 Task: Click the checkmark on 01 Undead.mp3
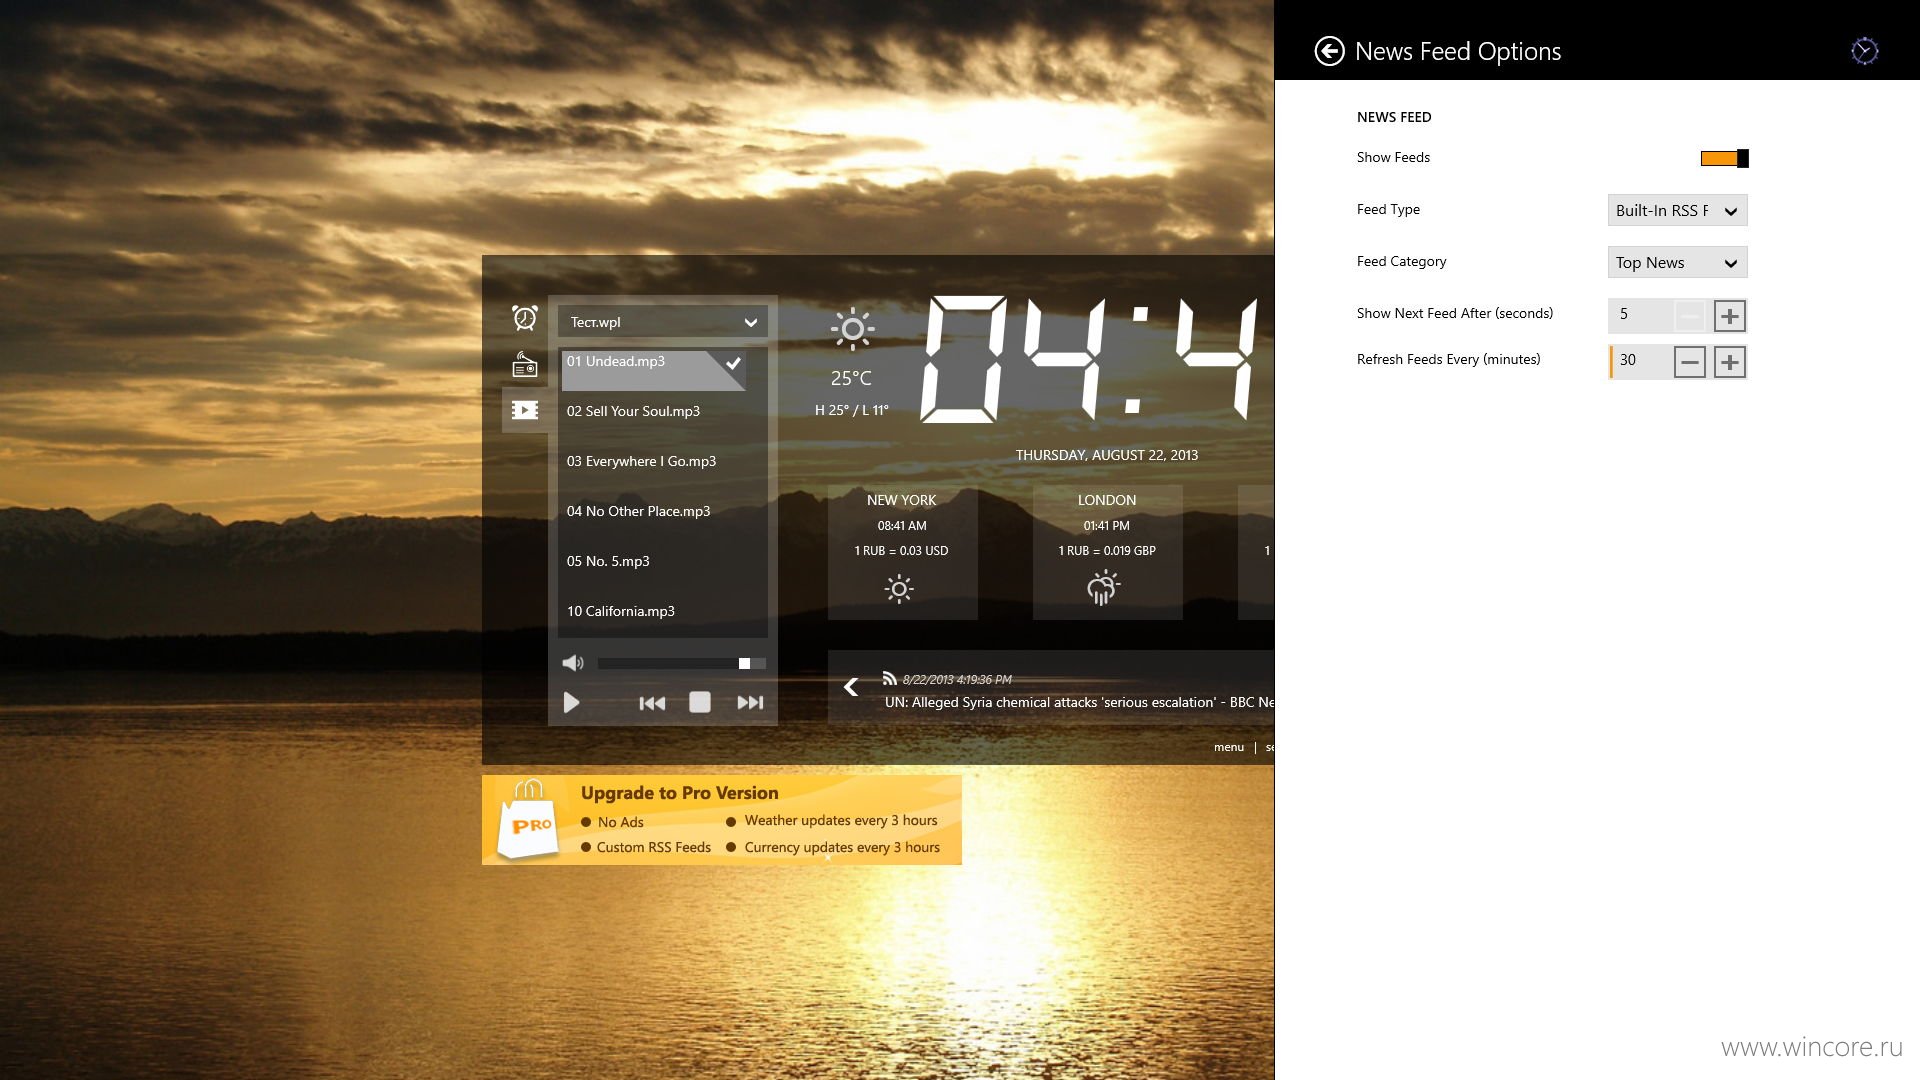[x=734, y=362]
